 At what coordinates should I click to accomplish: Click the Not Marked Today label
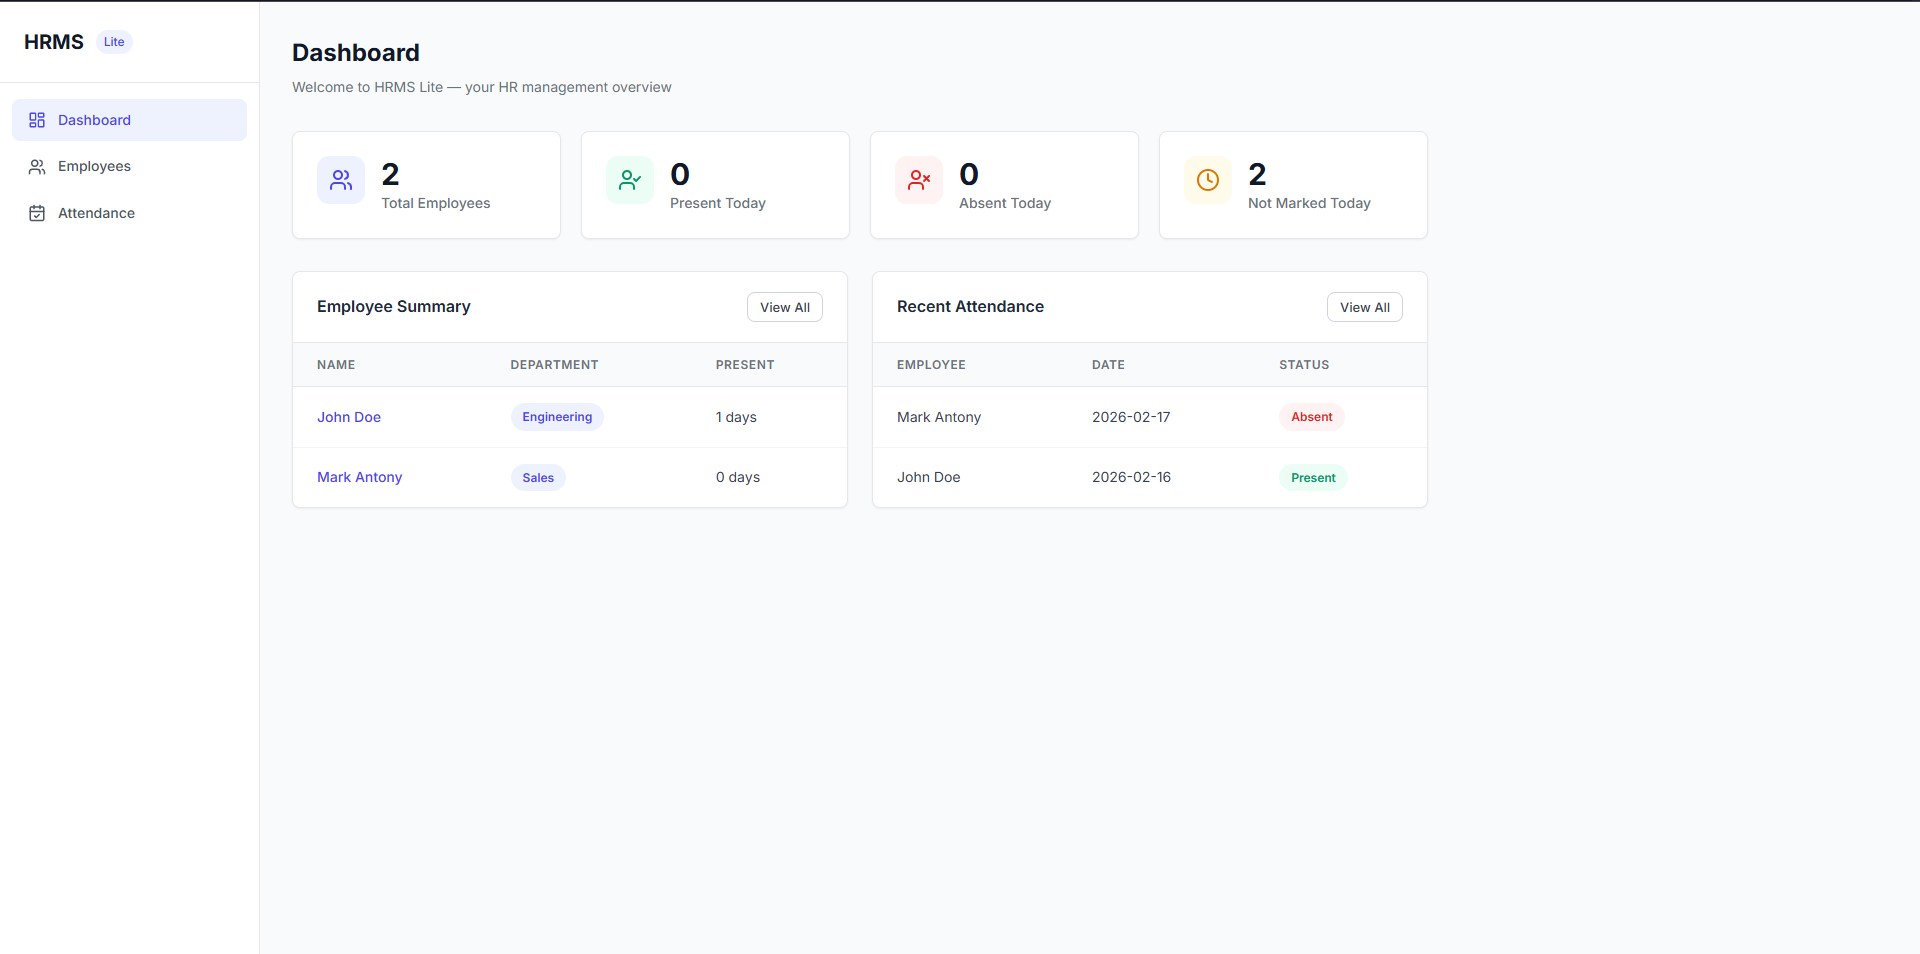1309,203
